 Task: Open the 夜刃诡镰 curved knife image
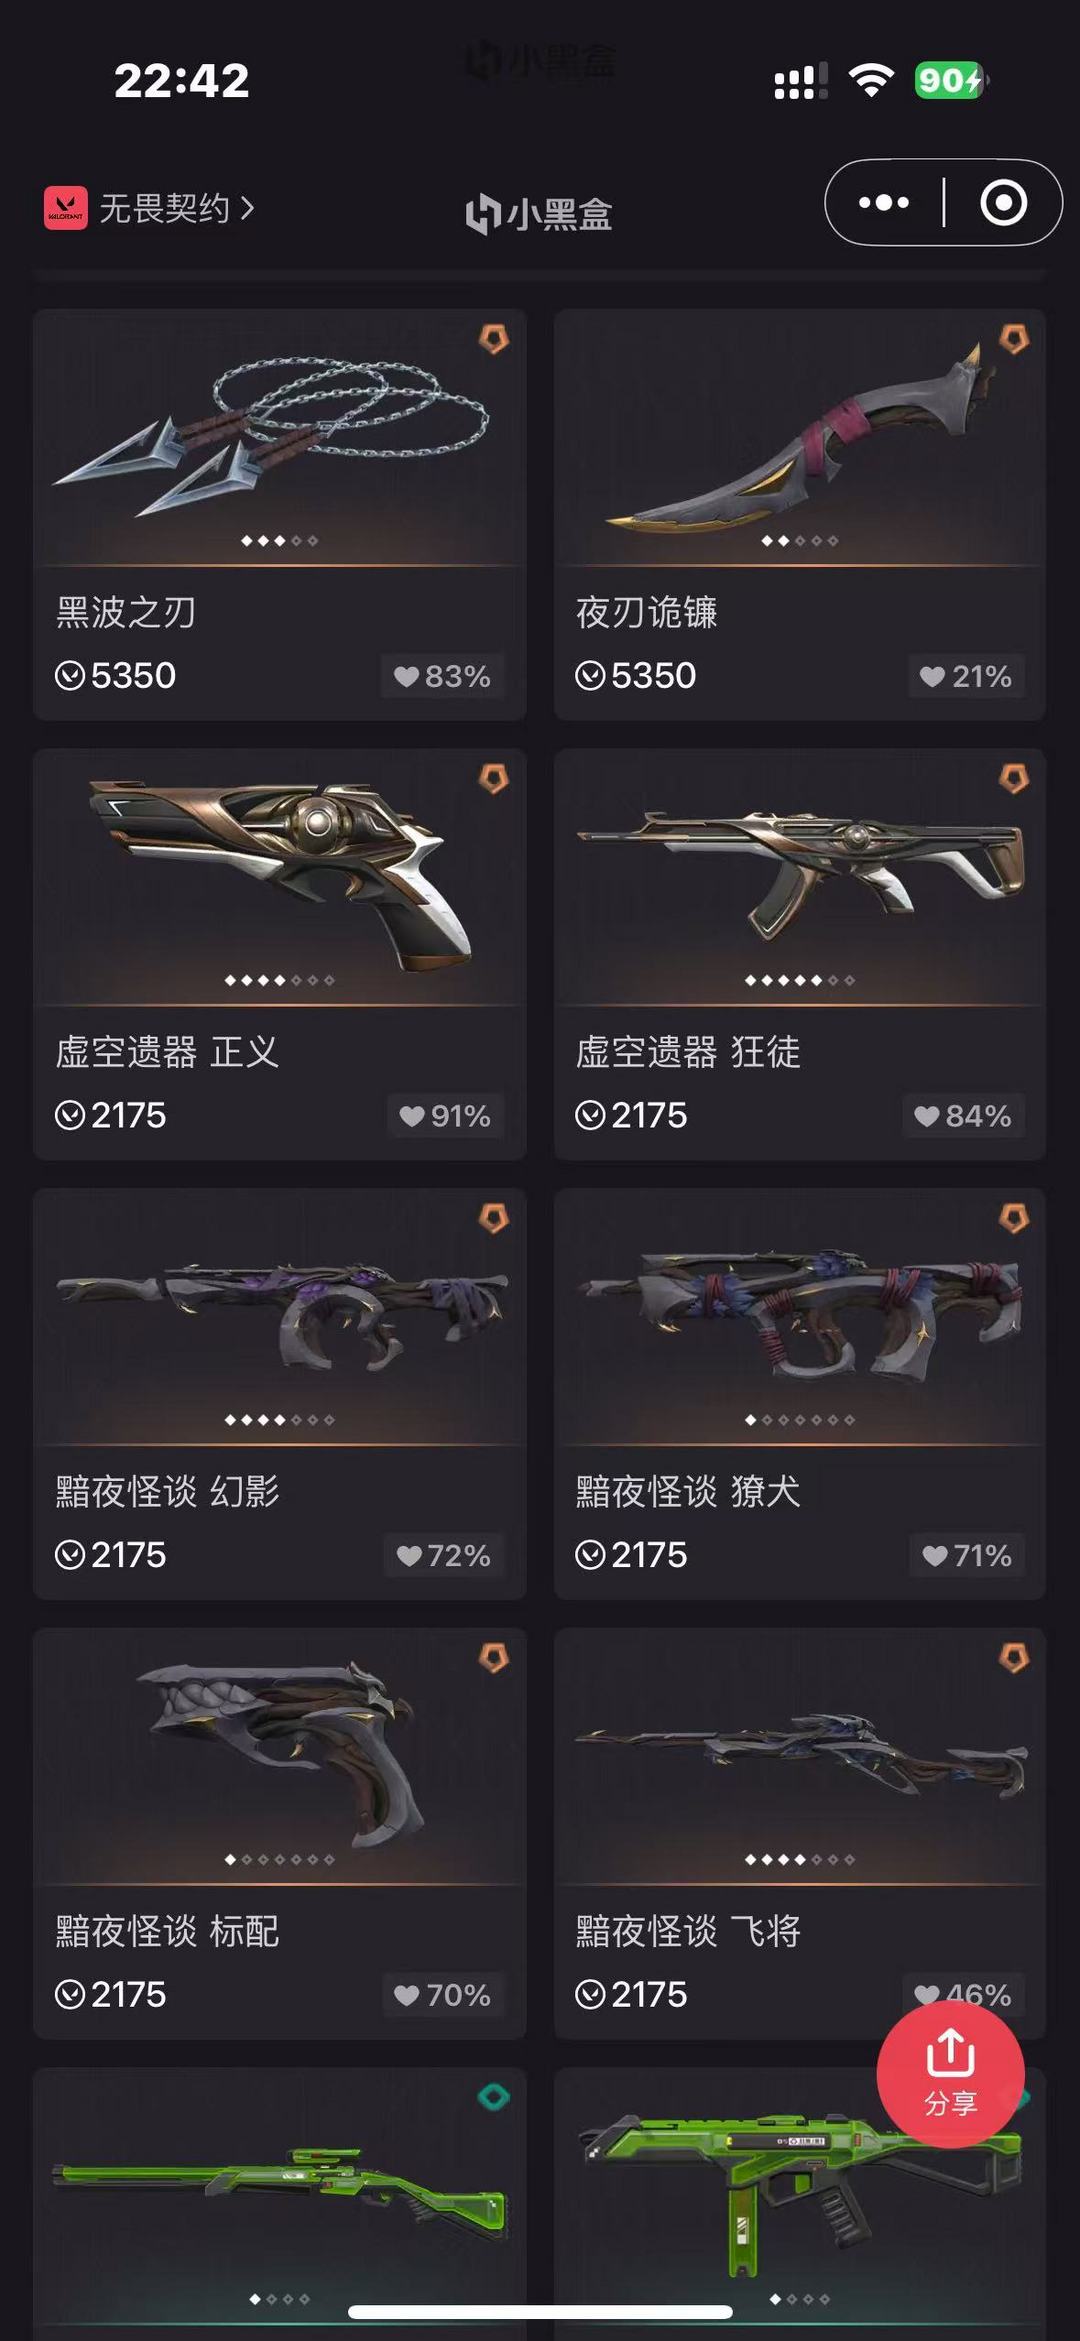click(800, 437)
